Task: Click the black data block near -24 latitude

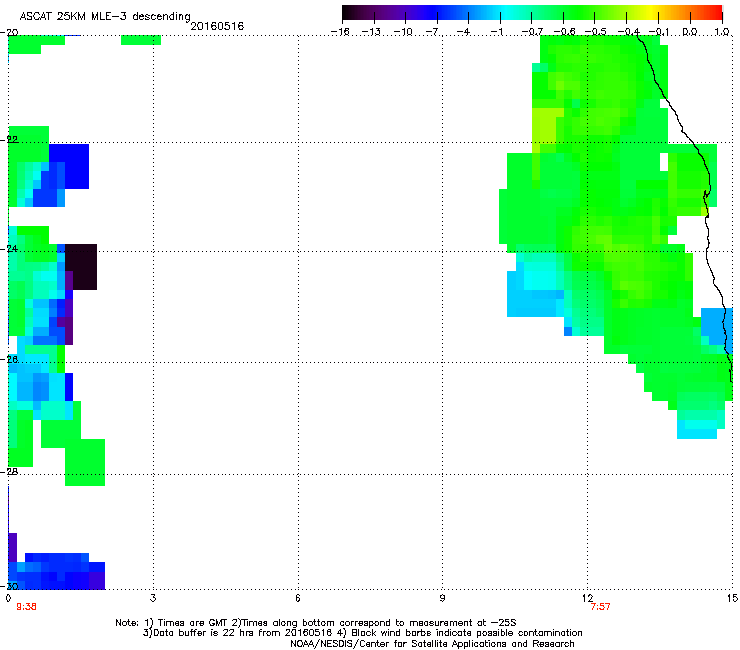Action: (x=81, y=267)
